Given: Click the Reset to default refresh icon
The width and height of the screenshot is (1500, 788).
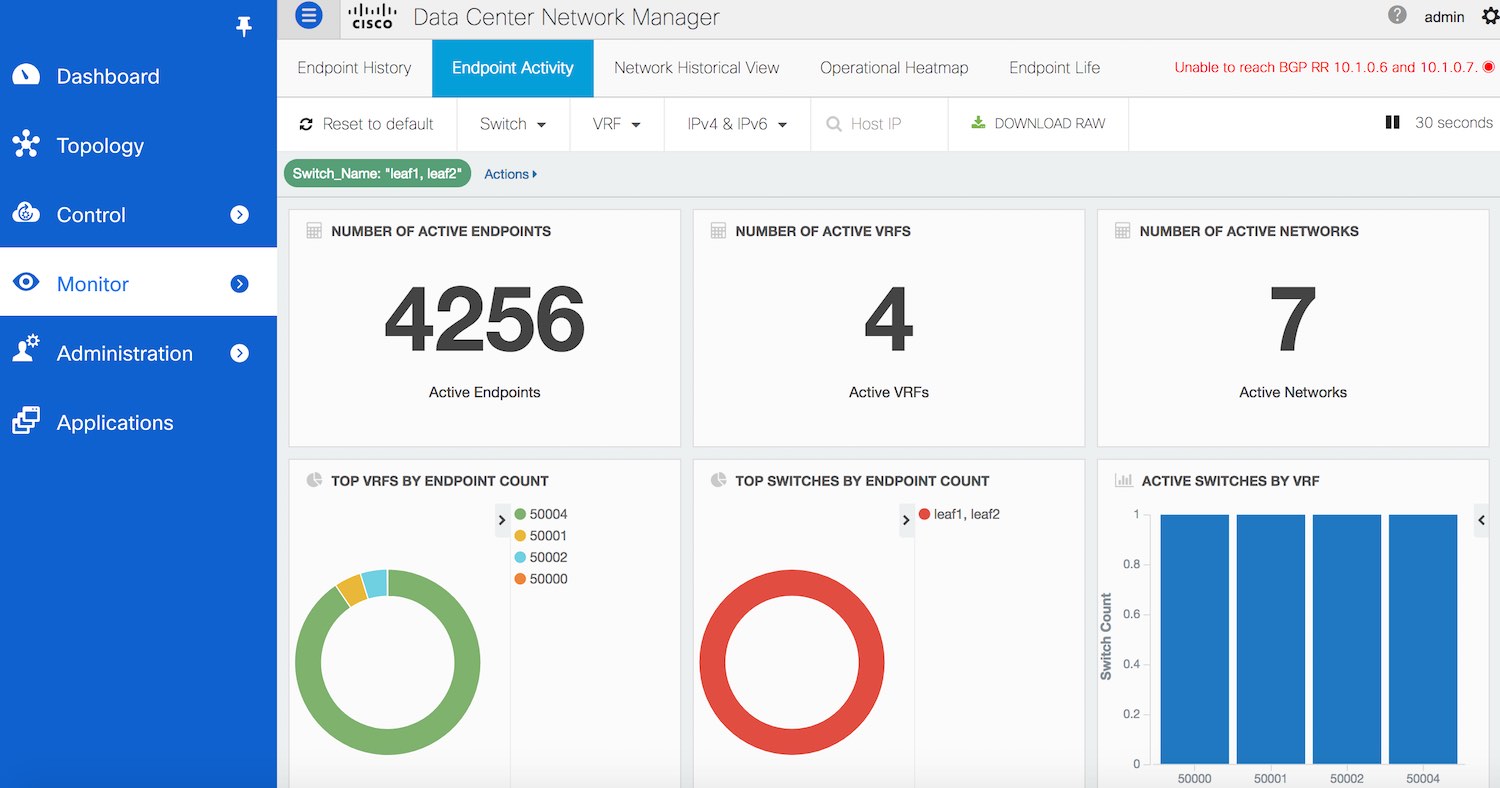Looking at the screenshot, I should [x=306, y=124].
